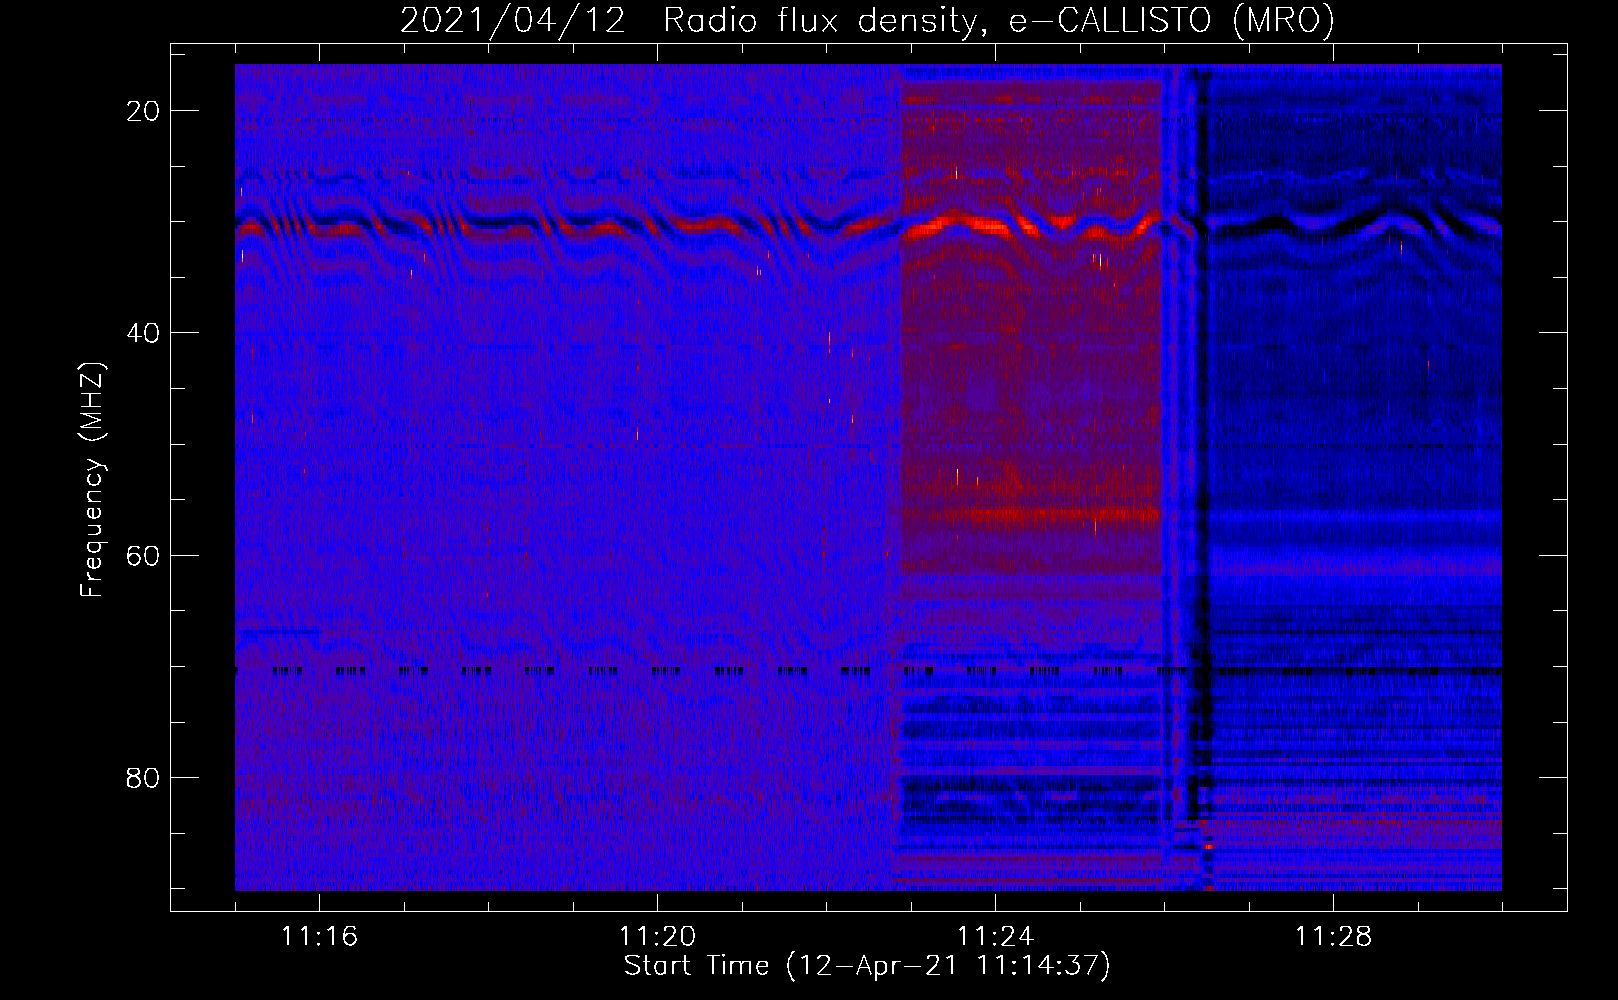Click the "11:28" time tick label

coord(1333,937)
